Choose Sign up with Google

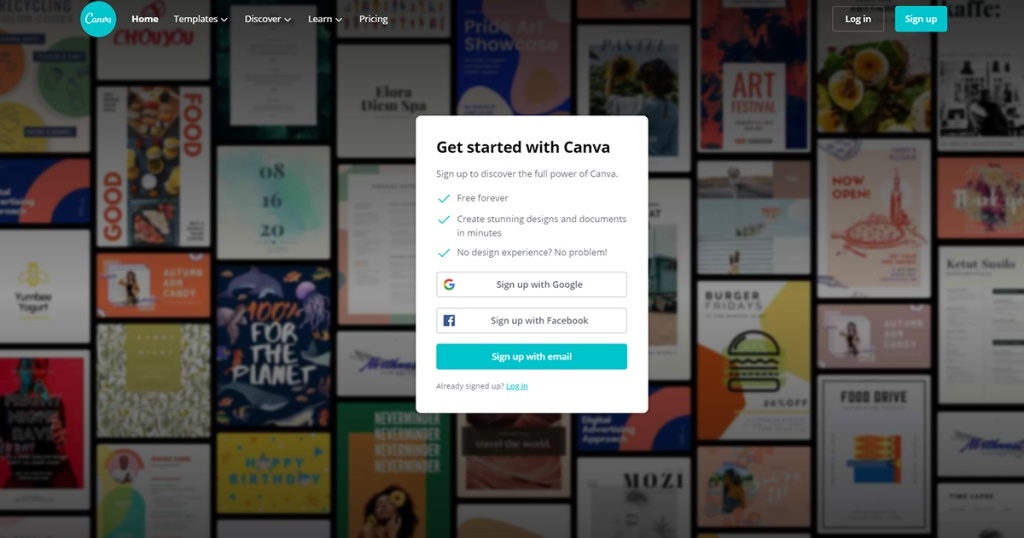tap(532, 285)
